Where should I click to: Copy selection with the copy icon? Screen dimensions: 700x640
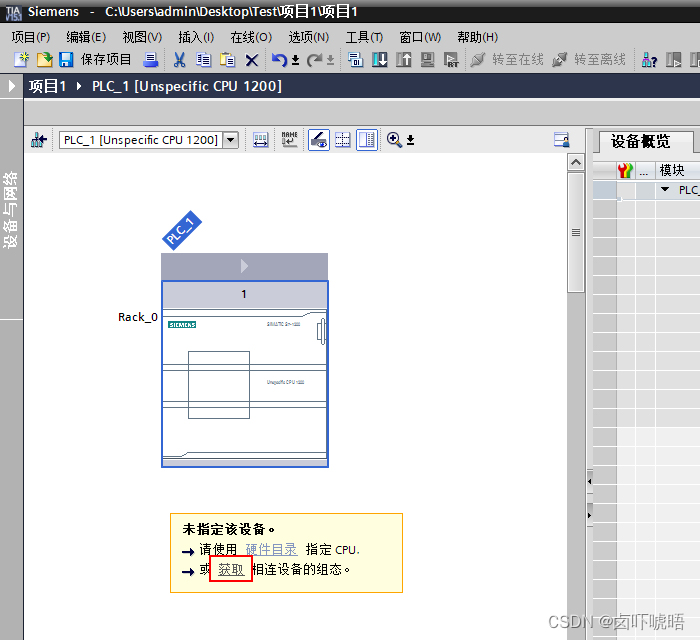[x=204, y=59]
